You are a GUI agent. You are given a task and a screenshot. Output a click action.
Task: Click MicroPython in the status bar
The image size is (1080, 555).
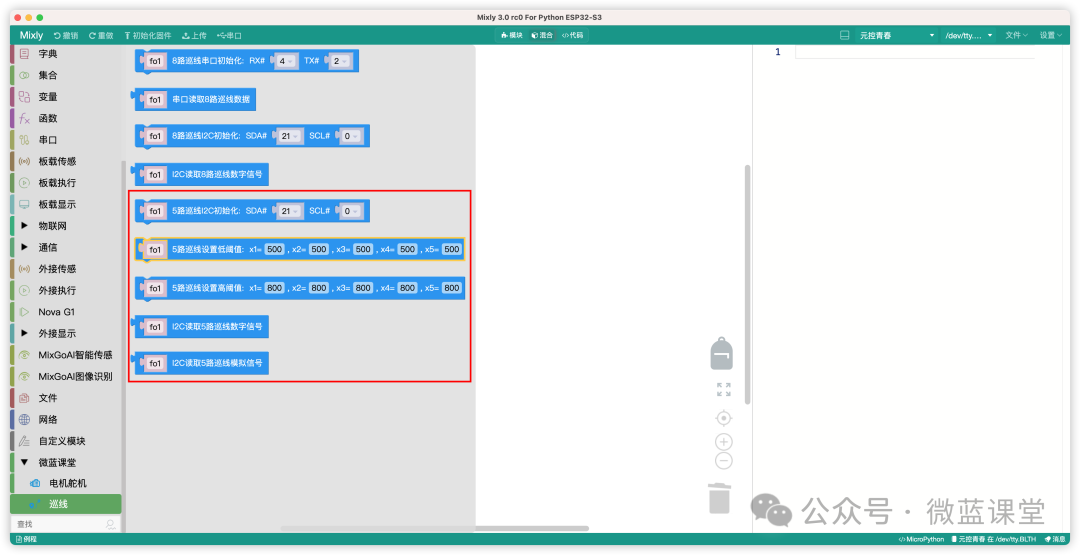pyautogui.click(x=922, y=539)
